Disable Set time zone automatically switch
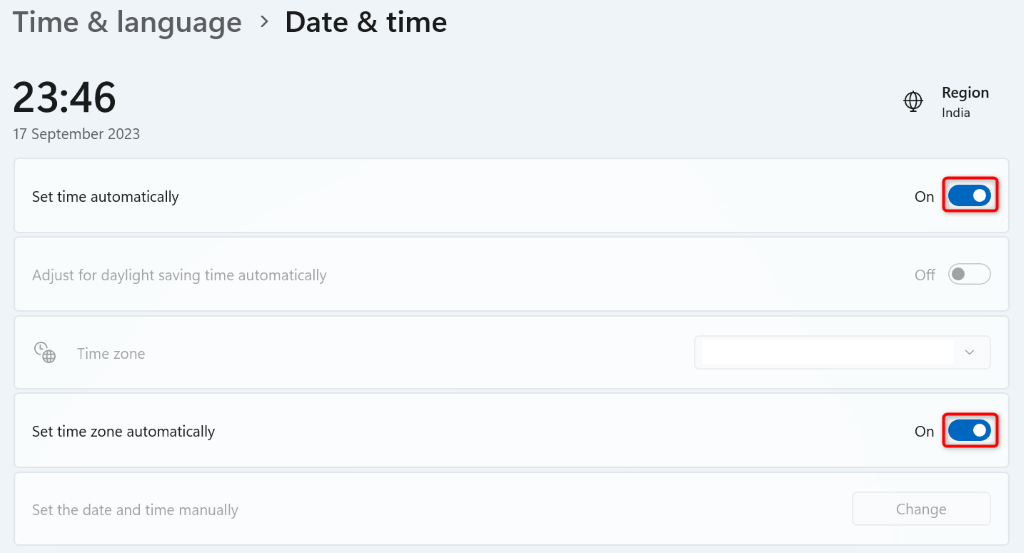This screenshot has width=1024, height=553. pos(969,431)
